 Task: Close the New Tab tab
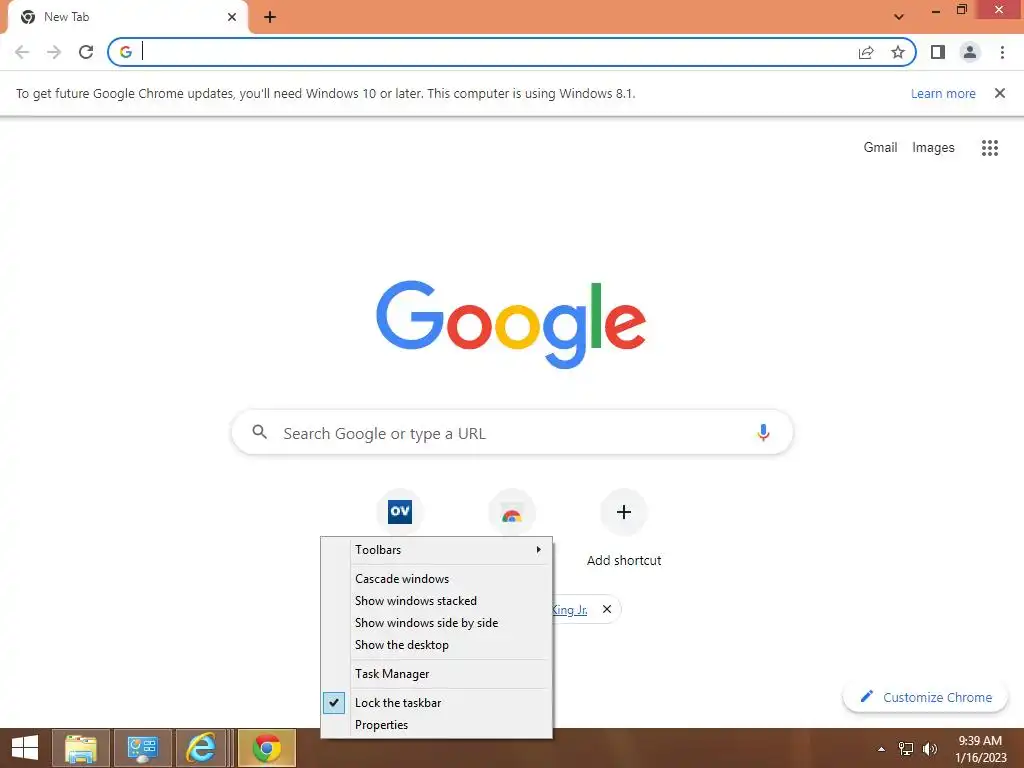click(231, 17)
